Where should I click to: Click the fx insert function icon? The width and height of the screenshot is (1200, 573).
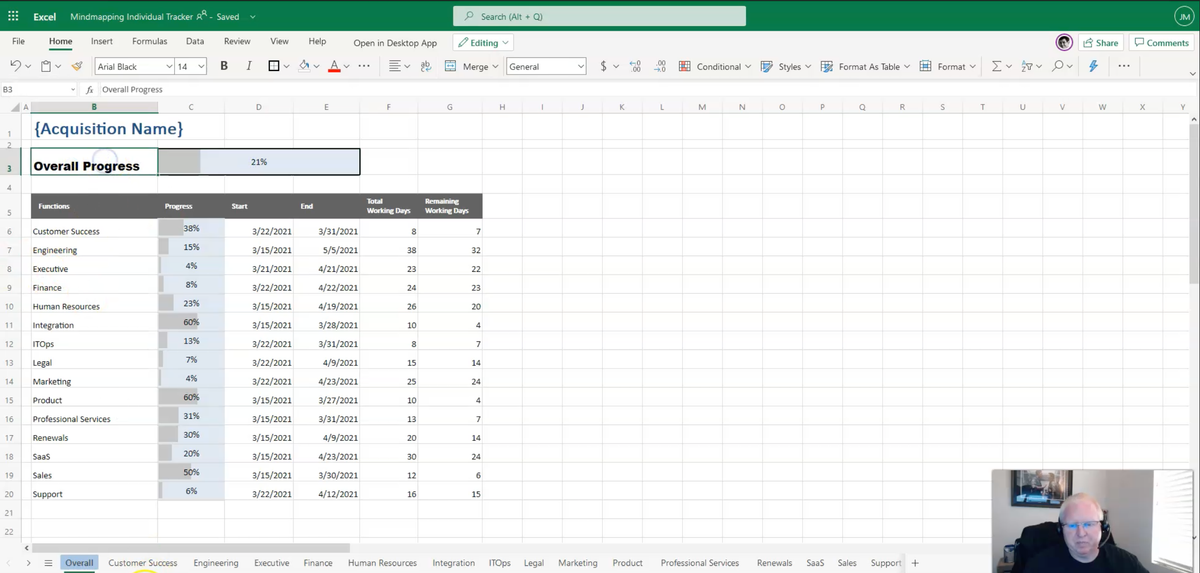point(90,90)
